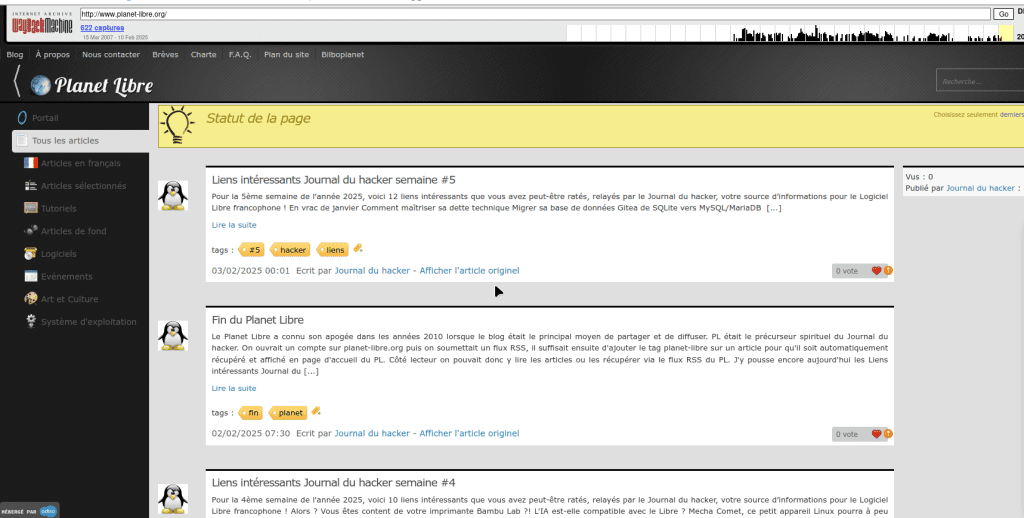Click the Recherche search box
The height and width of the screenshot is (518, 1024).
pyautogui.click(x=980, y=81)
